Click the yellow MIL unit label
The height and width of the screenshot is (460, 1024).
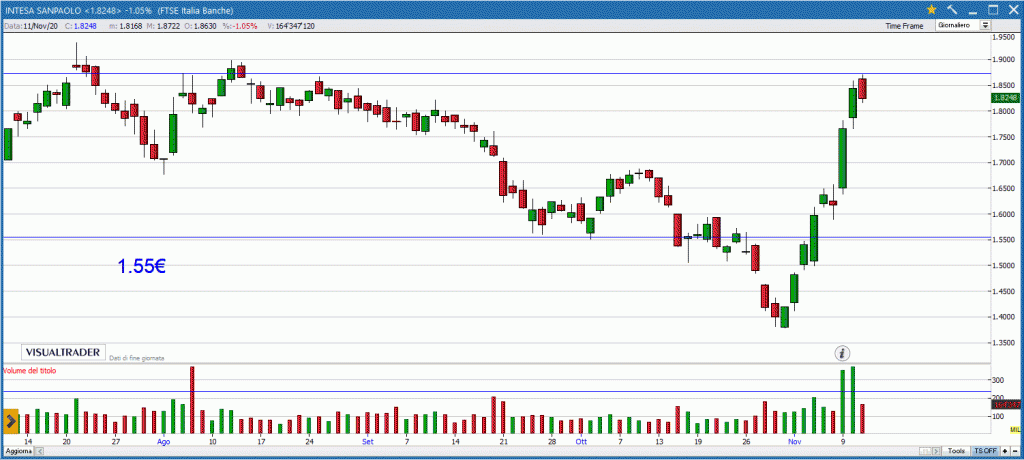1015,429
